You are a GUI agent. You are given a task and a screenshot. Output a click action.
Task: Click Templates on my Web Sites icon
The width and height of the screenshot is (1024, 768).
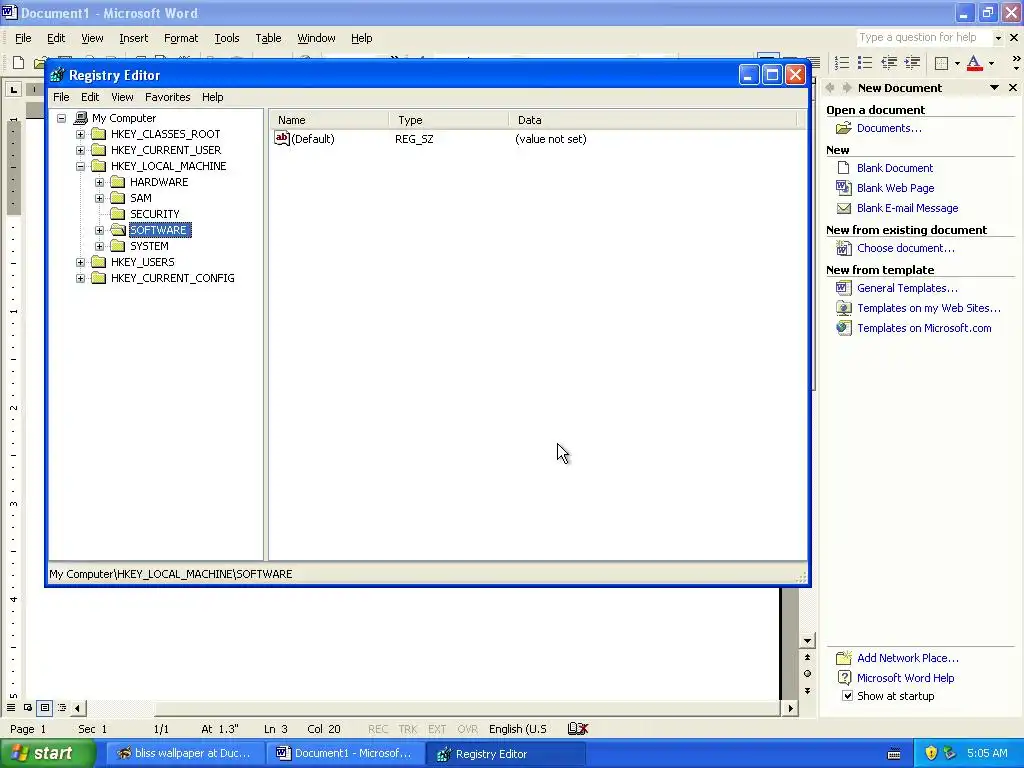coord(844,308)
